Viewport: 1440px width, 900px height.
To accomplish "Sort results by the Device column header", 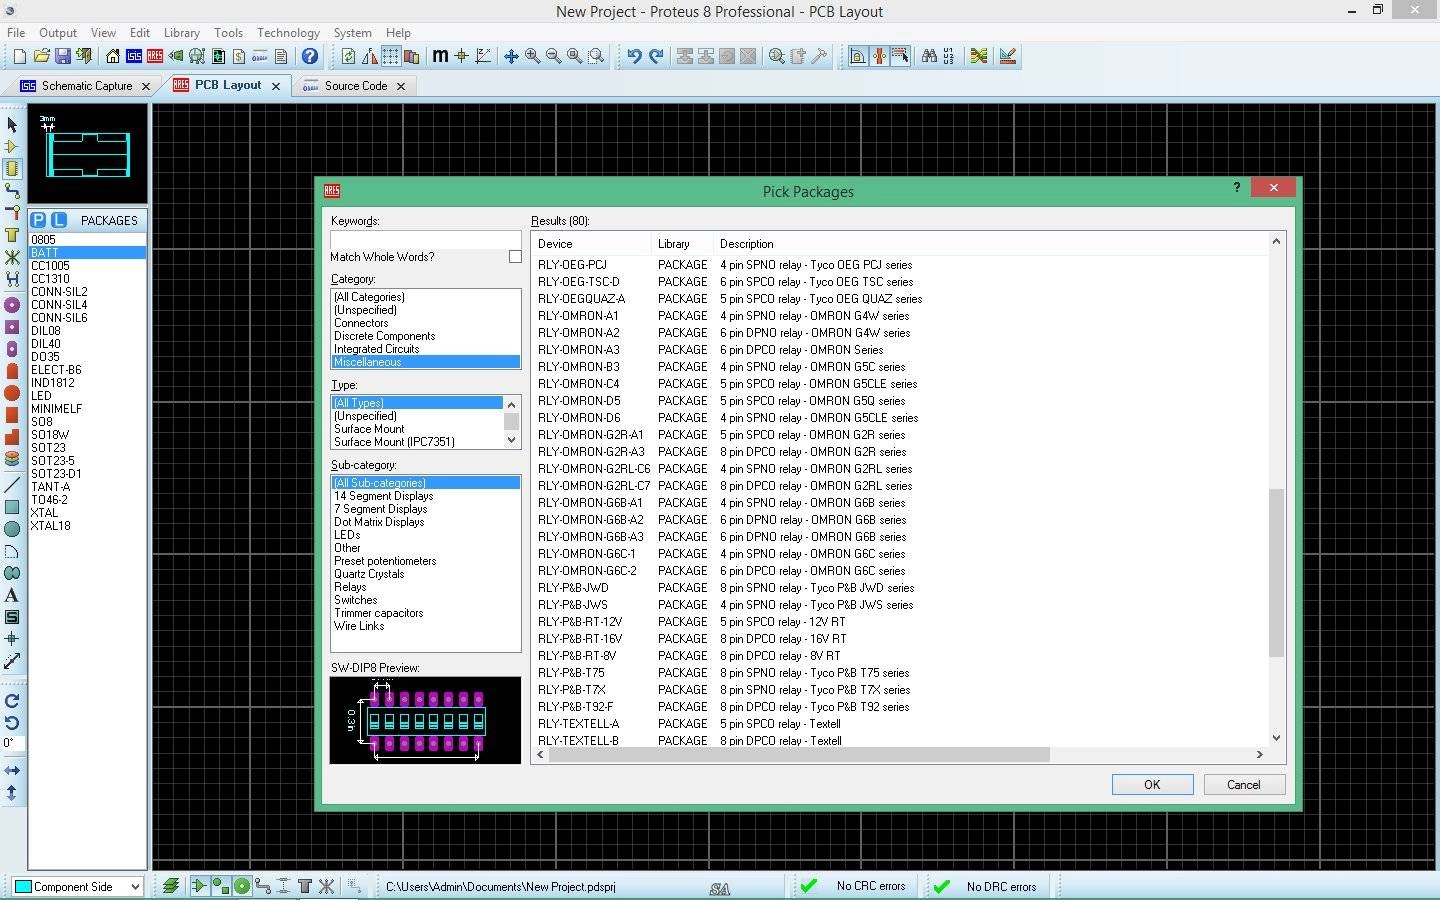I will click(590, 244).
